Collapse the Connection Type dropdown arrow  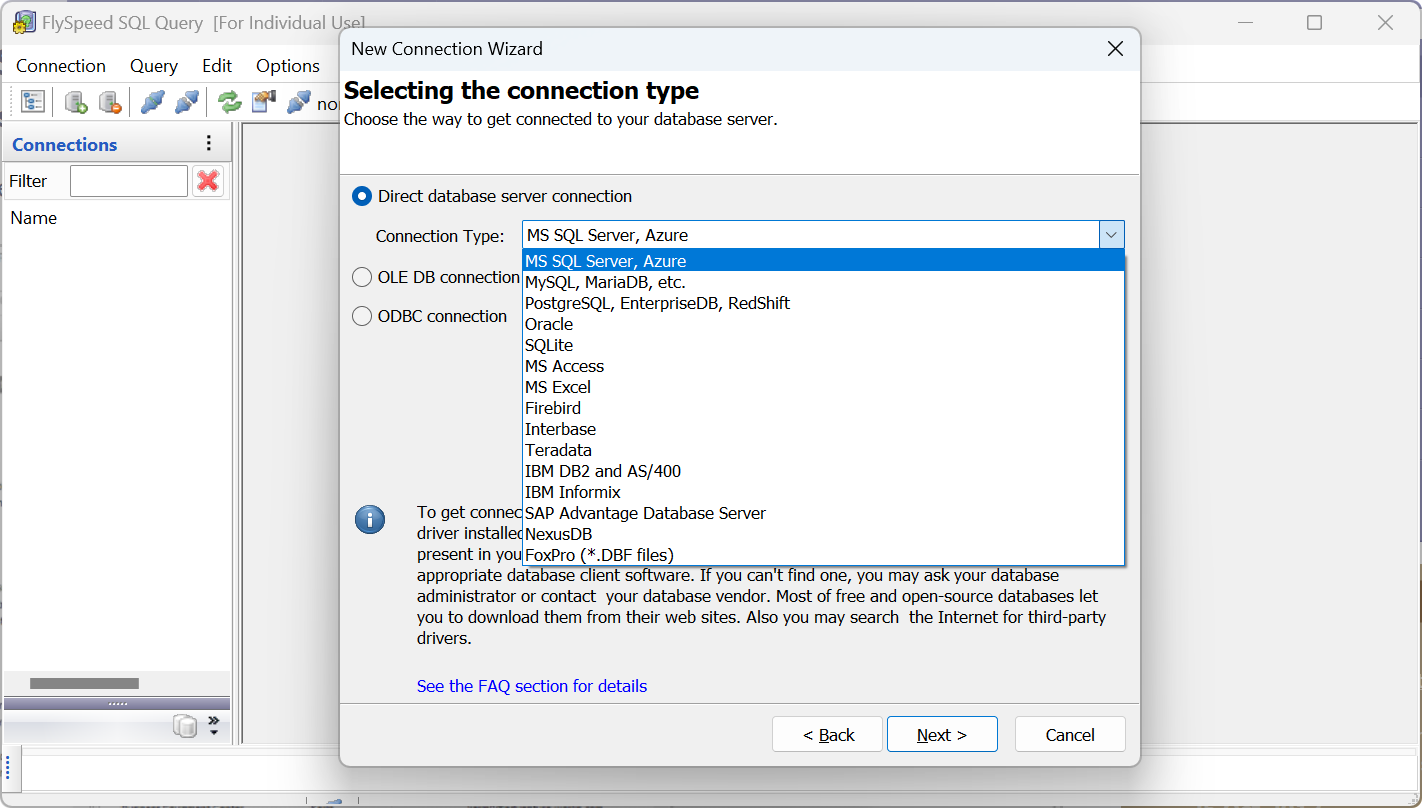(x=1112, y=235)
